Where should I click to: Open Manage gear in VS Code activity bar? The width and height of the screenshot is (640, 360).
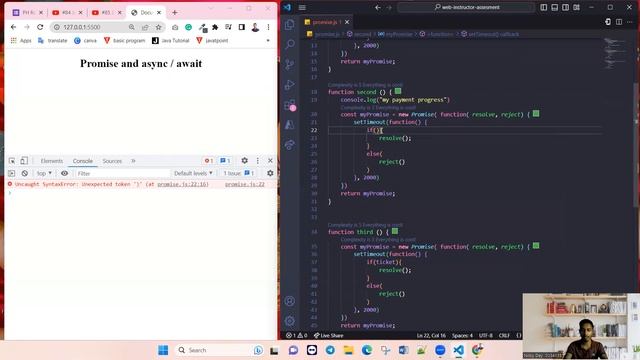(x=290, y=321)
